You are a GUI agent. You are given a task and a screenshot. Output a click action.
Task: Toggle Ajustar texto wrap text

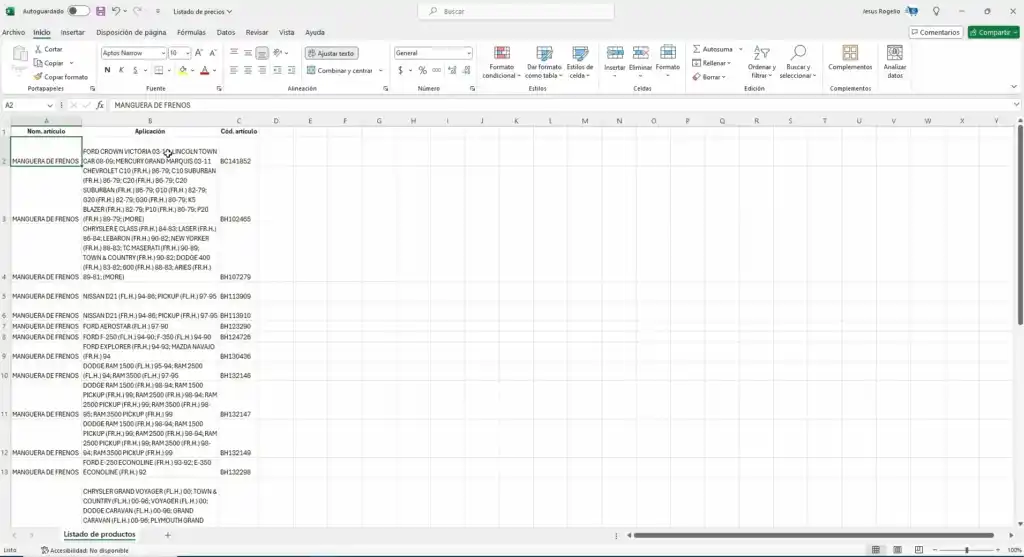point(331,53)
